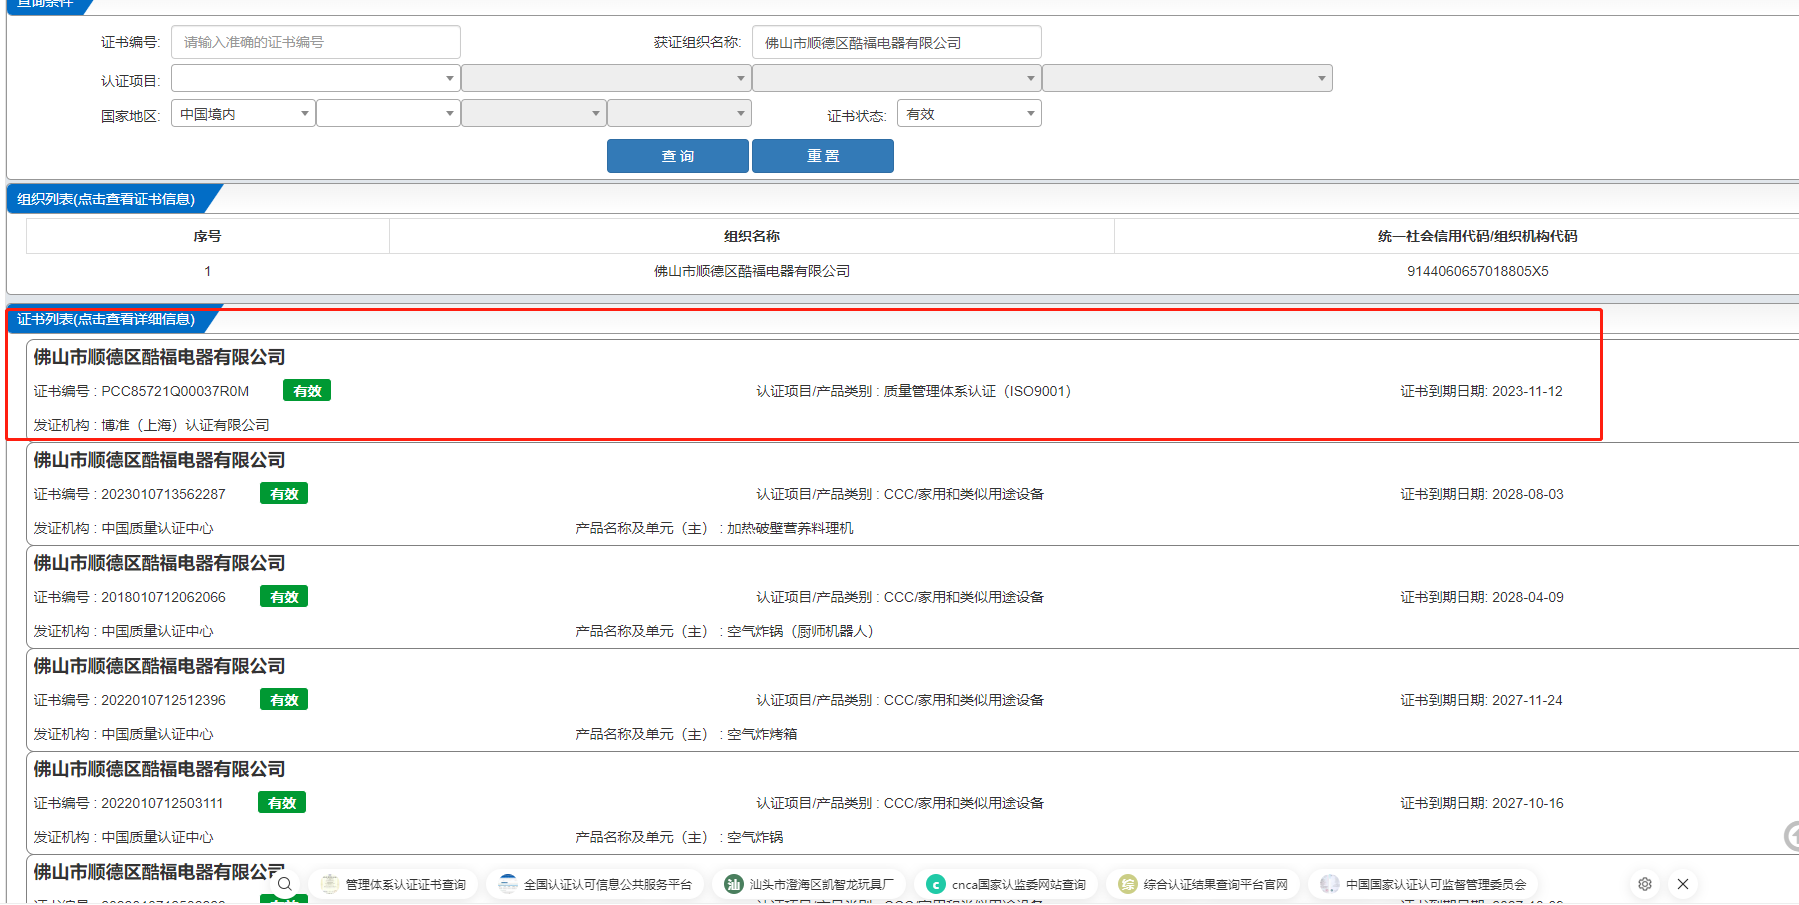Screen dimensions: 1799x905
Task: Open the 综合认证结果查询平台官网 suggestion
Action: pyautogui.click(x=1203, y=884)
